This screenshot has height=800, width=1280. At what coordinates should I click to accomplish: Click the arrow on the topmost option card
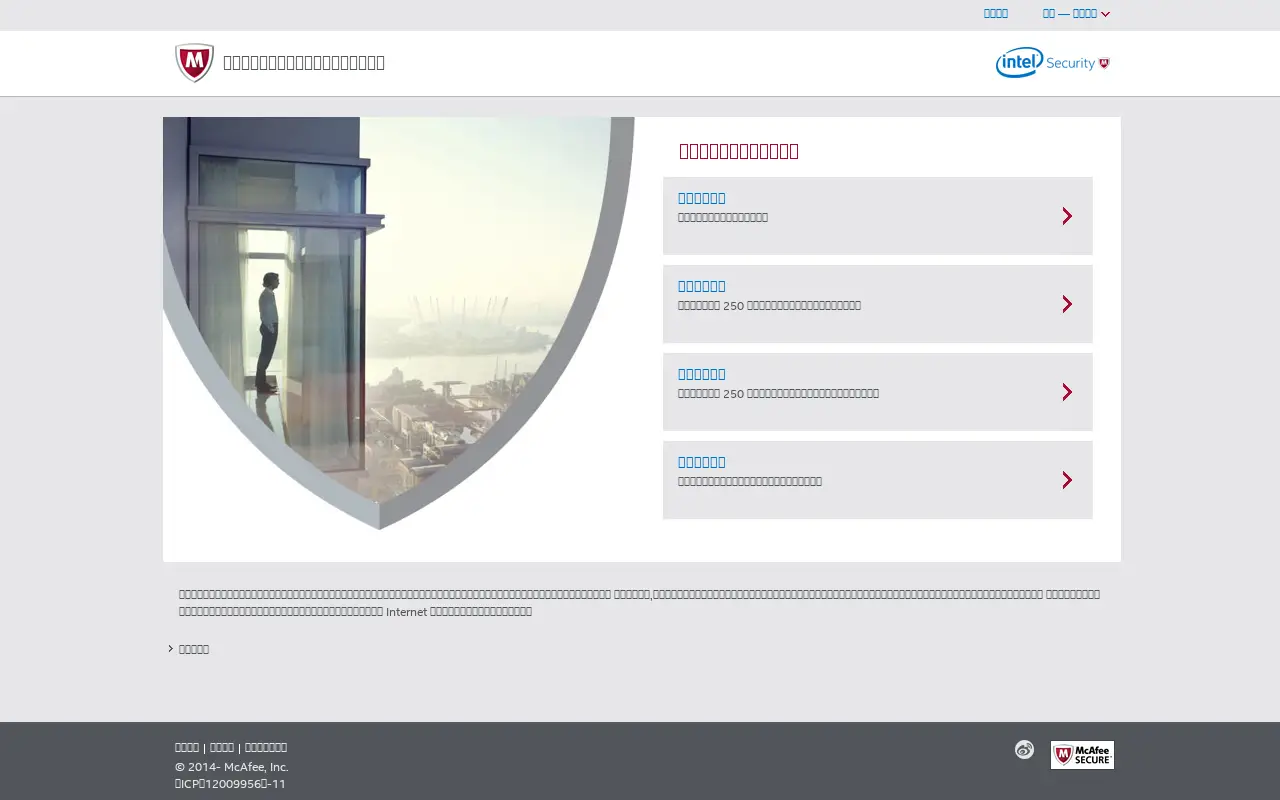[x=1067, y=216]
